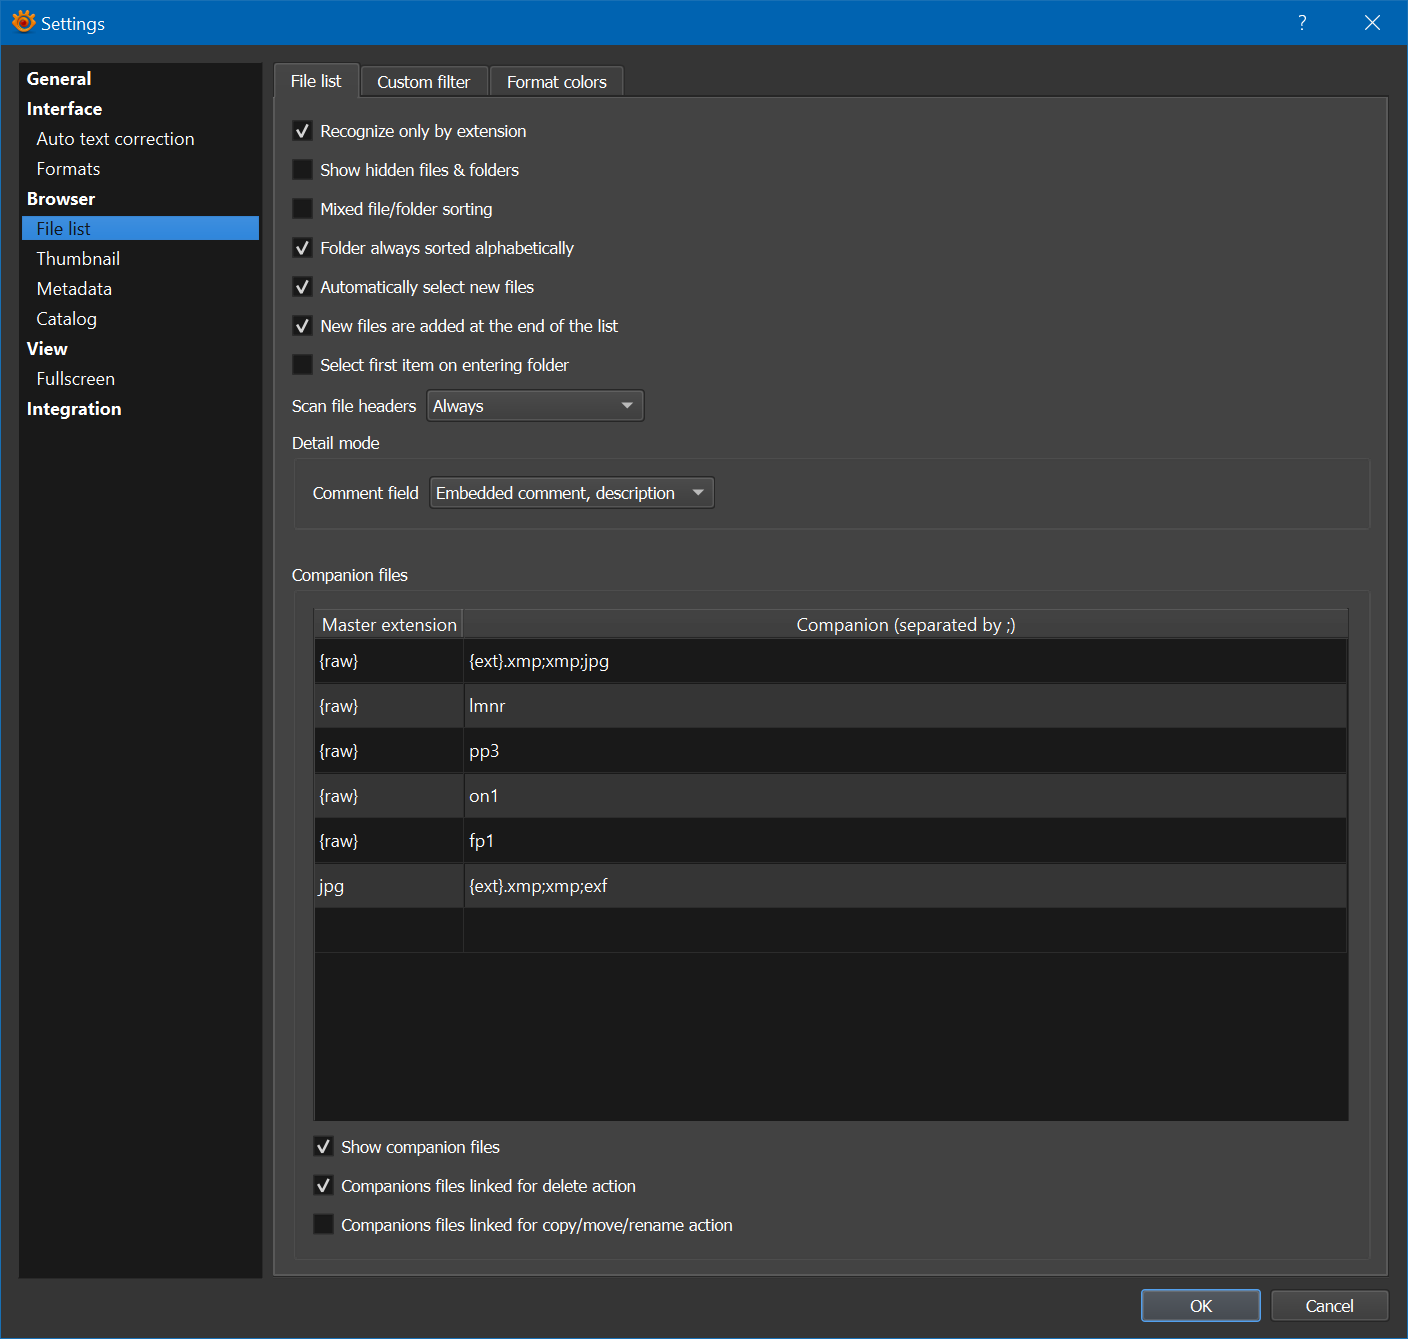Switch to the Custom filter tab
The image size is (1408, 1339).
click(x=423, y=82)
